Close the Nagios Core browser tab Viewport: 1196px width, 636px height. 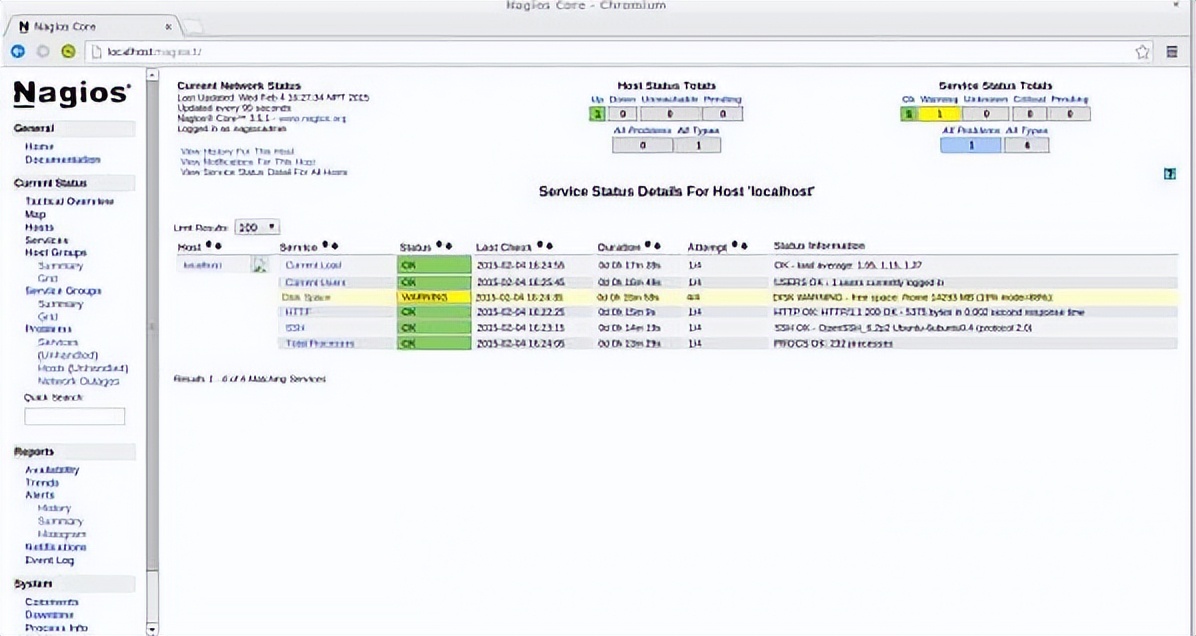168,26
